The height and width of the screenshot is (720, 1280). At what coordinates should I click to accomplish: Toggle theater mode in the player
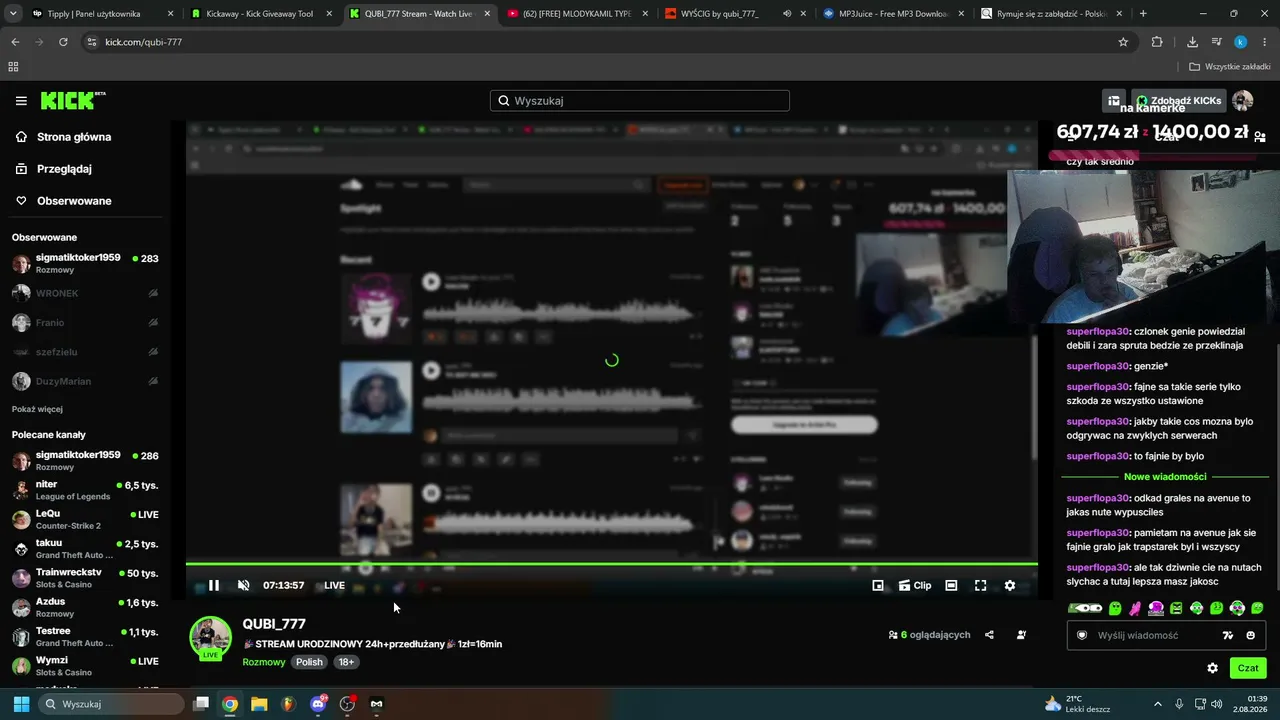coord(951,586)
